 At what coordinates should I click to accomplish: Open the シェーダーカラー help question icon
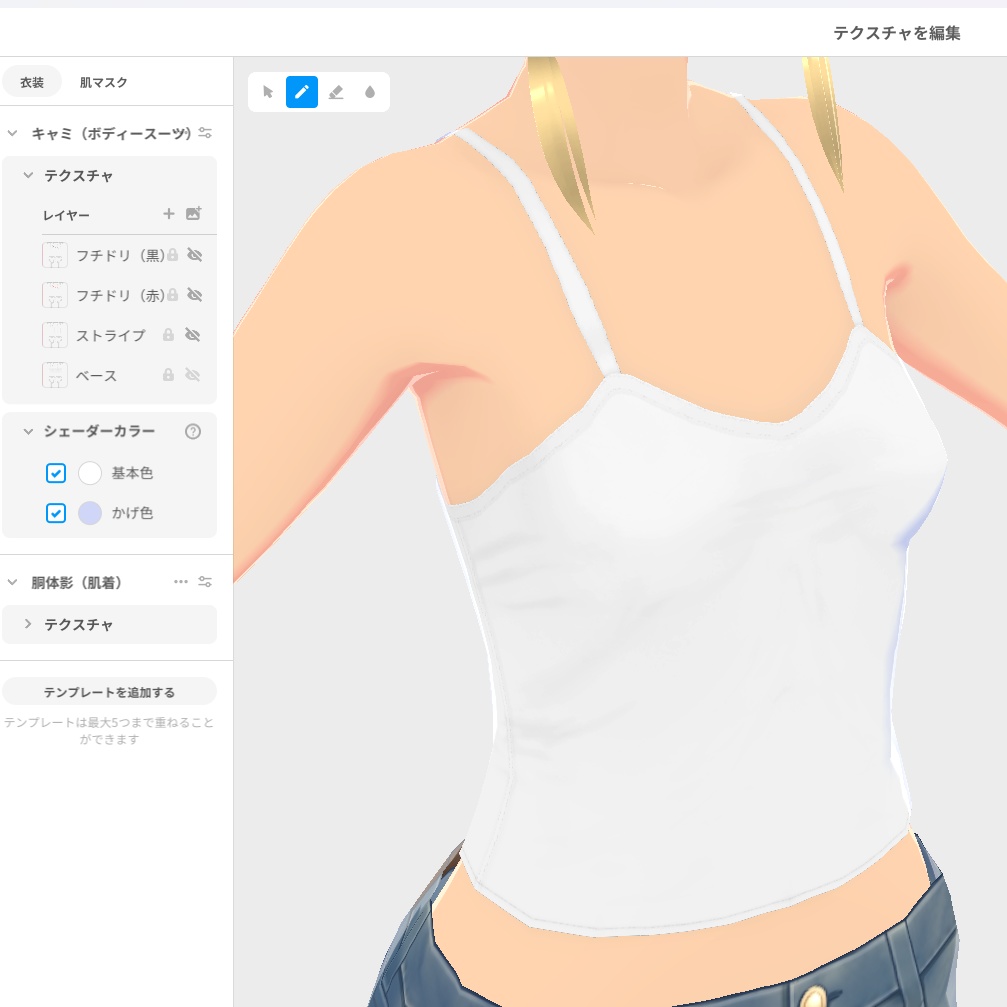click(193, 432)
